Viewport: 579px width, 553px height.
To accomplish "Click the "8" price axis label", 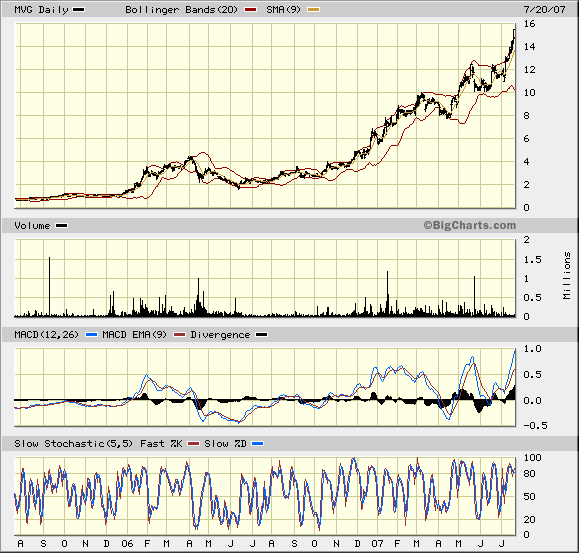I will pyautogui.click(x=527, y=116).
